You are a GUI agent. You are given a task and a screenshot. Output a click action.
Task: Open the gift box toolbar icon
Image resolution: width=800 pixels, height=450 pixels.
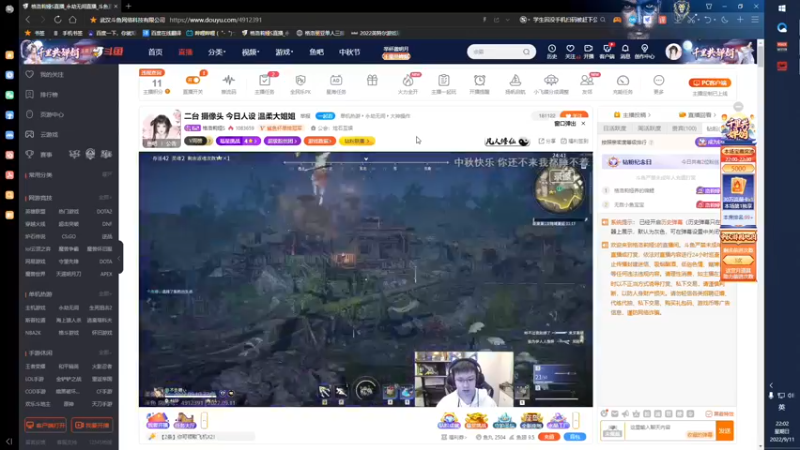click(x=372, y=80)
